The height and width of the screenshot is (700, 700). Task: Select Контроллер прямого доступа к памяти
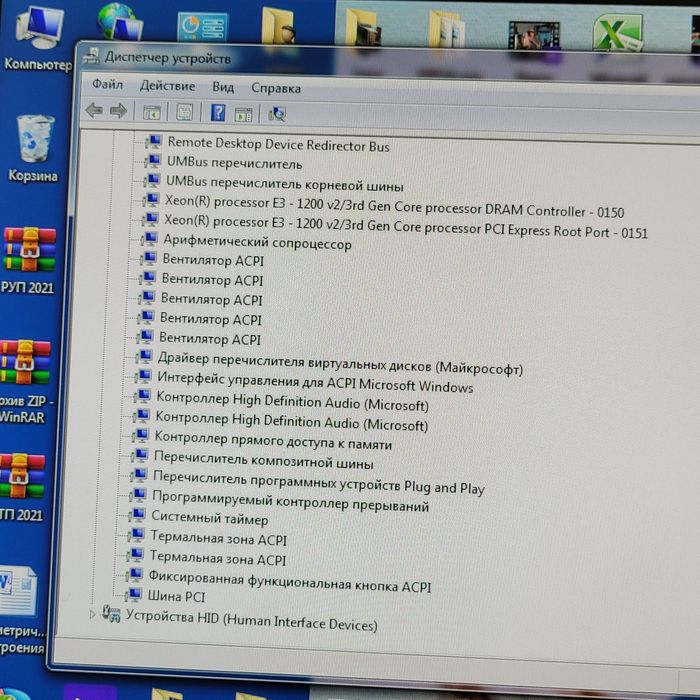273,440
